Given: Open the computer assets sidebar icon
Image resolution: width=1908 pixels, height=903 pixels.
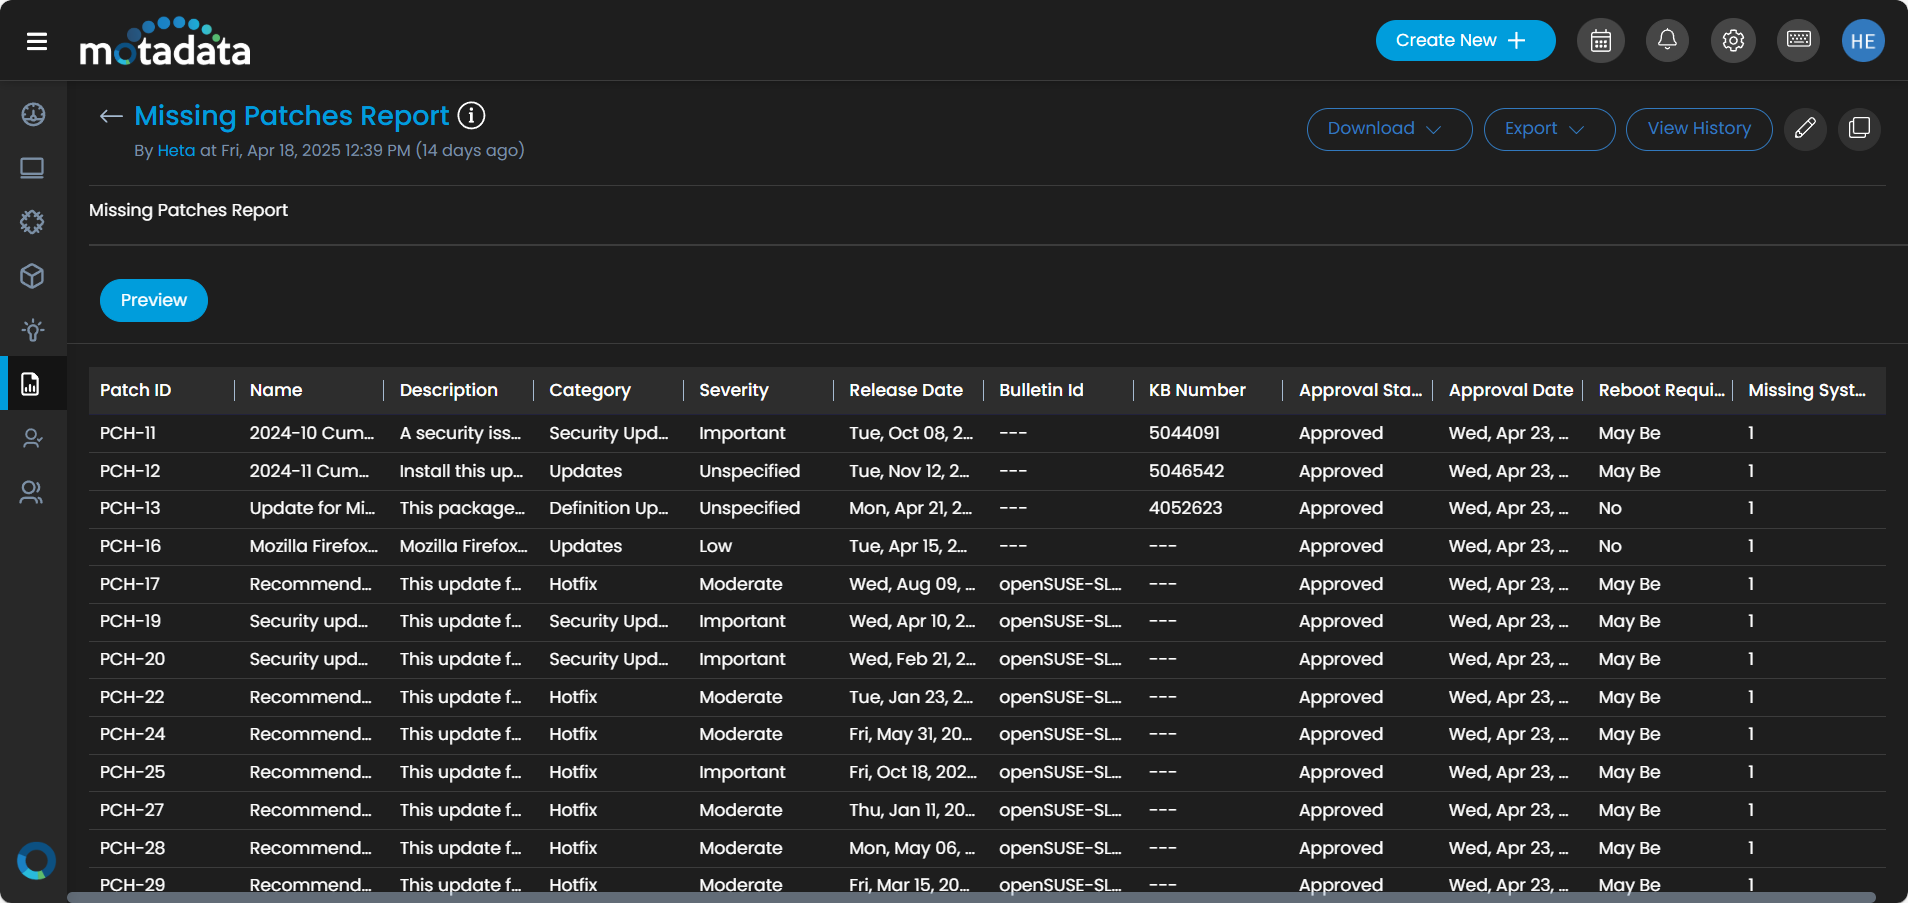Looking at the screenshot, I should [33, 168].
